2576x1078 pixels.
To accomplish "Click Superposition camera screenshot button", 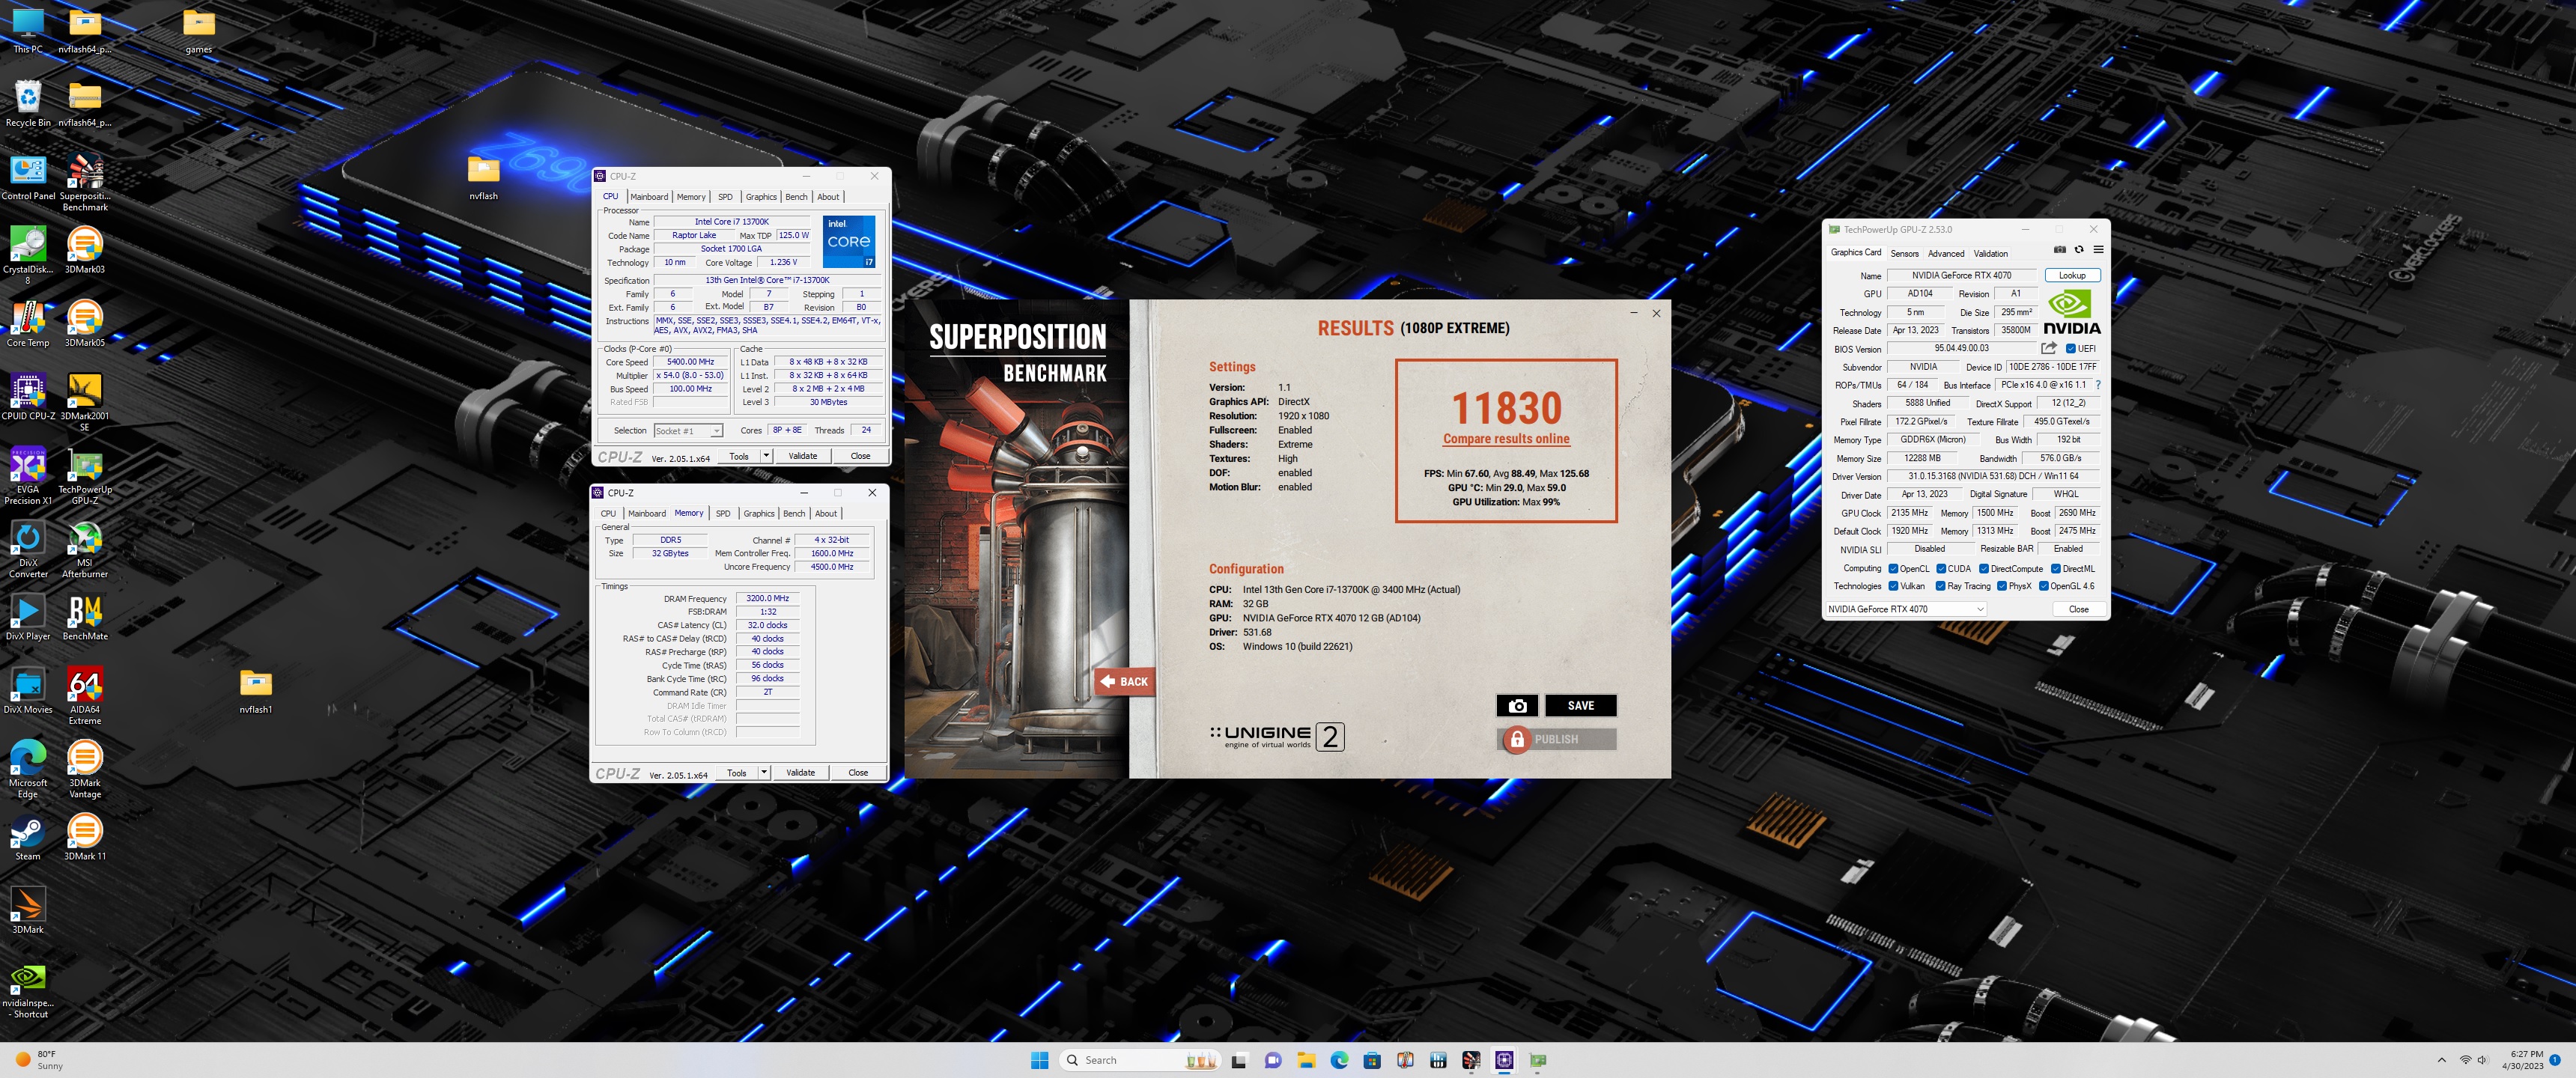I will point(1517,706).
